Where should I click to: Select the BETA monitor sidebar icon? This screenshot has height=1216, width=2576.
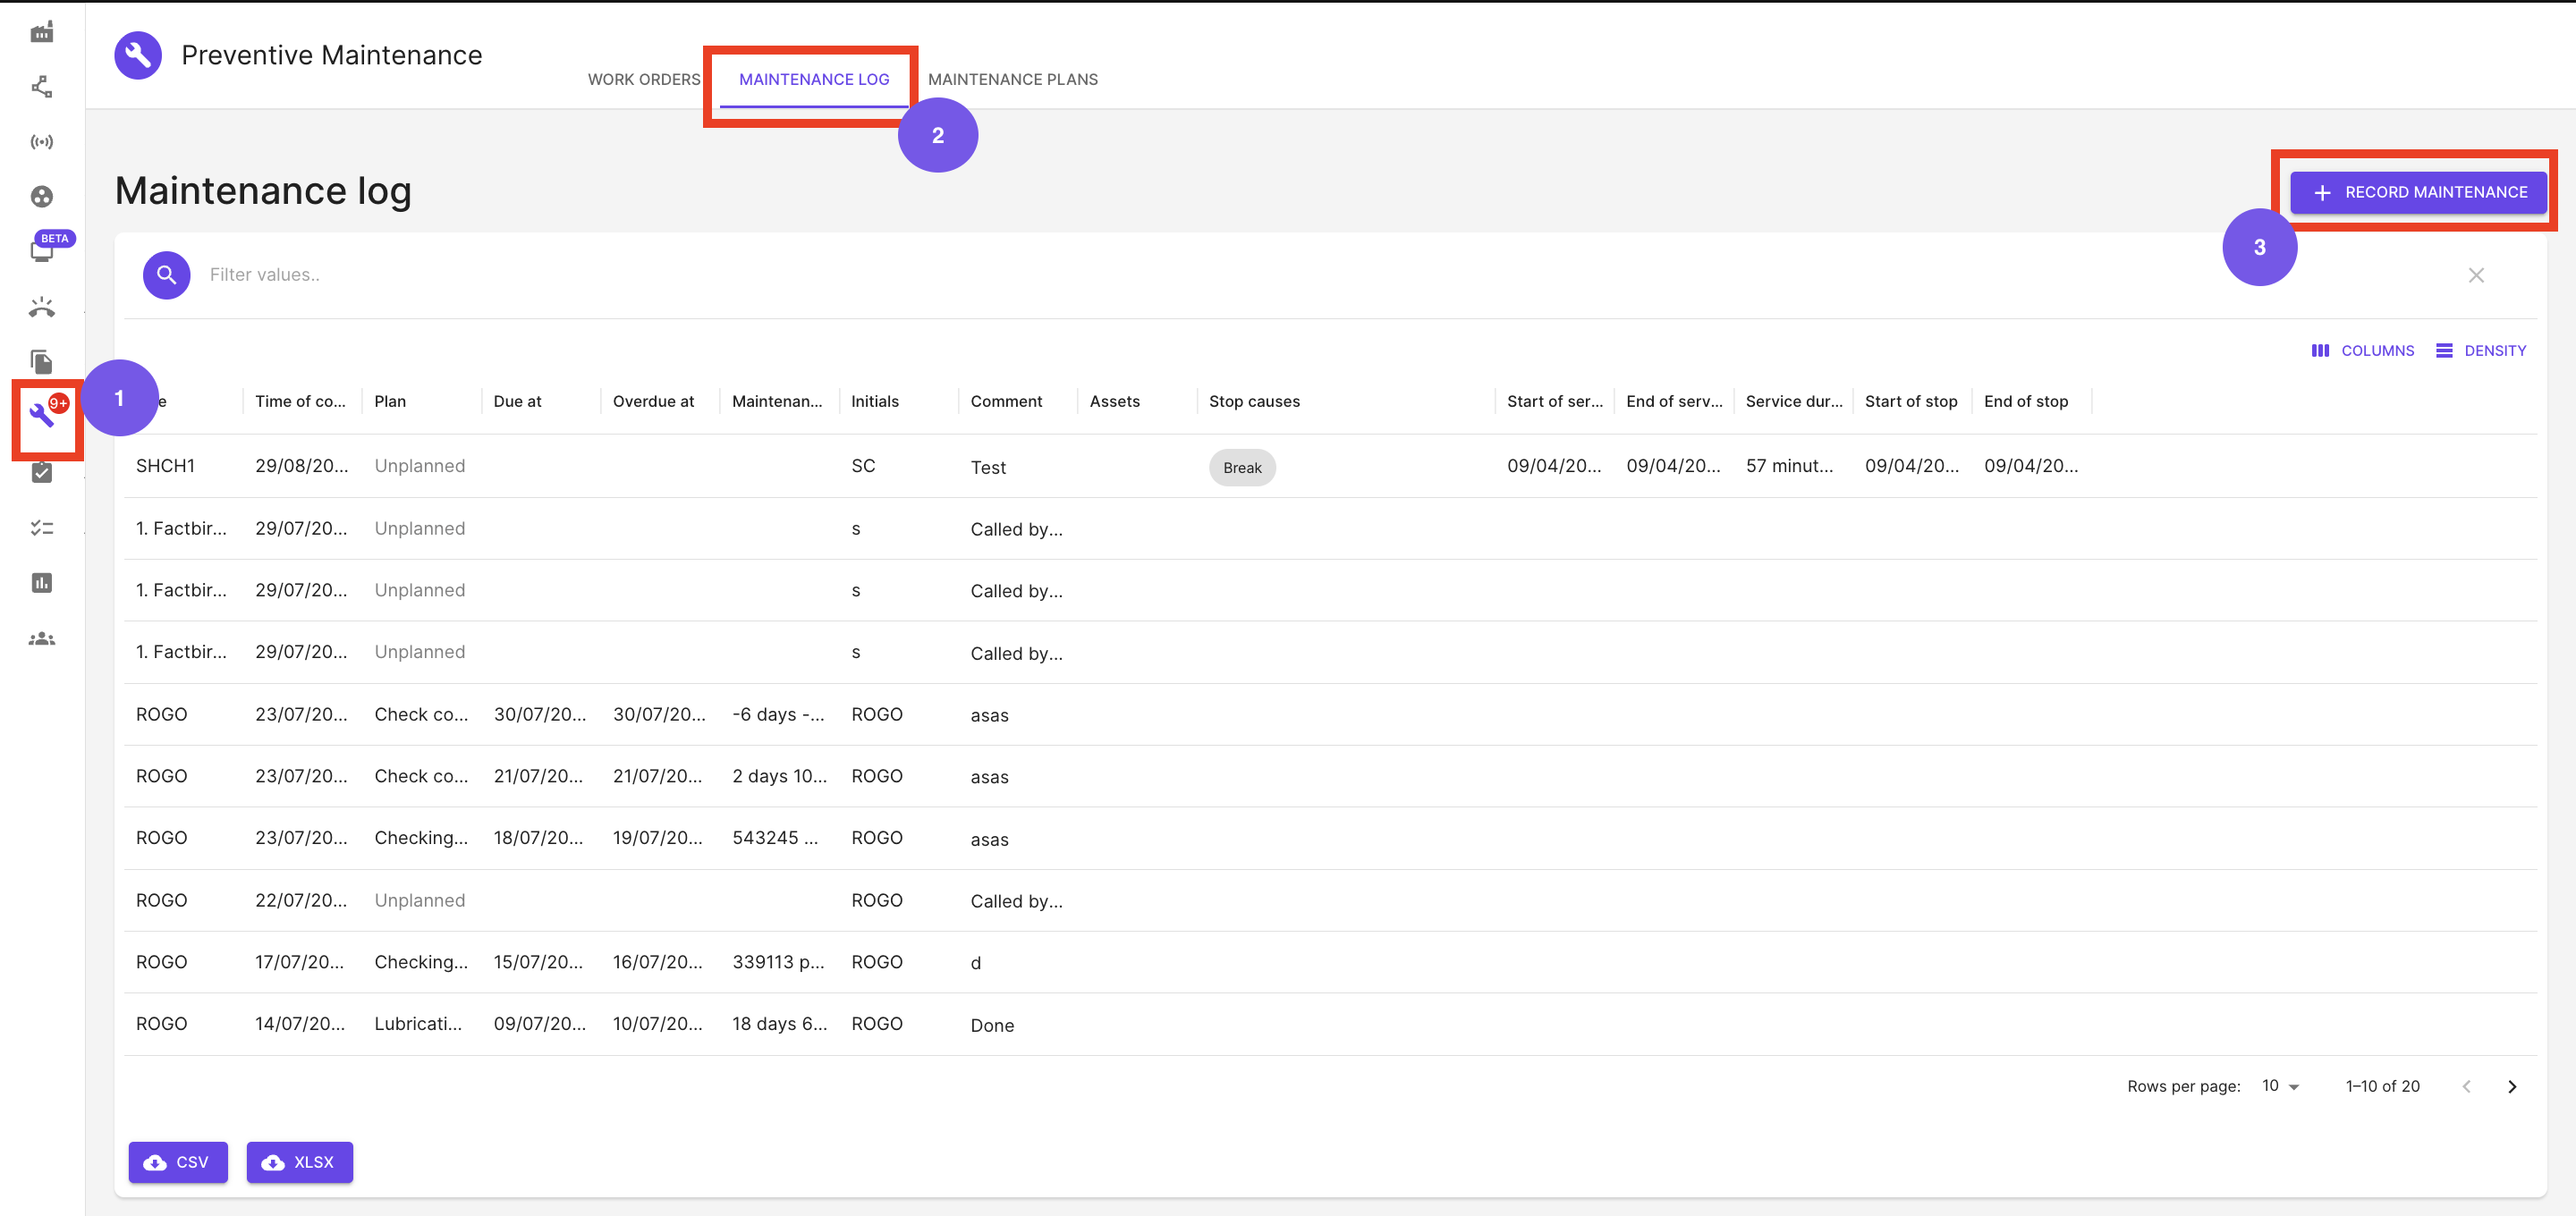(x=42, y=250)
